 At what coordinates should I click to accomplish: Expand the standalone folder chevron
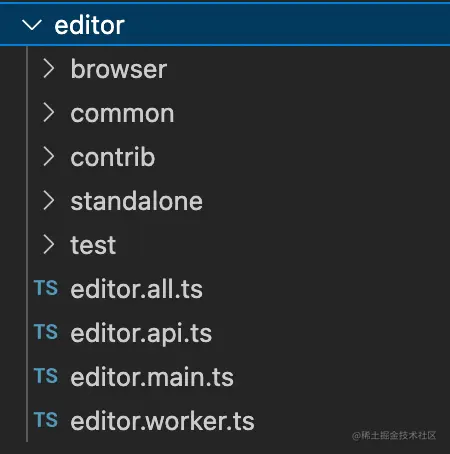[x=49, y=201]
